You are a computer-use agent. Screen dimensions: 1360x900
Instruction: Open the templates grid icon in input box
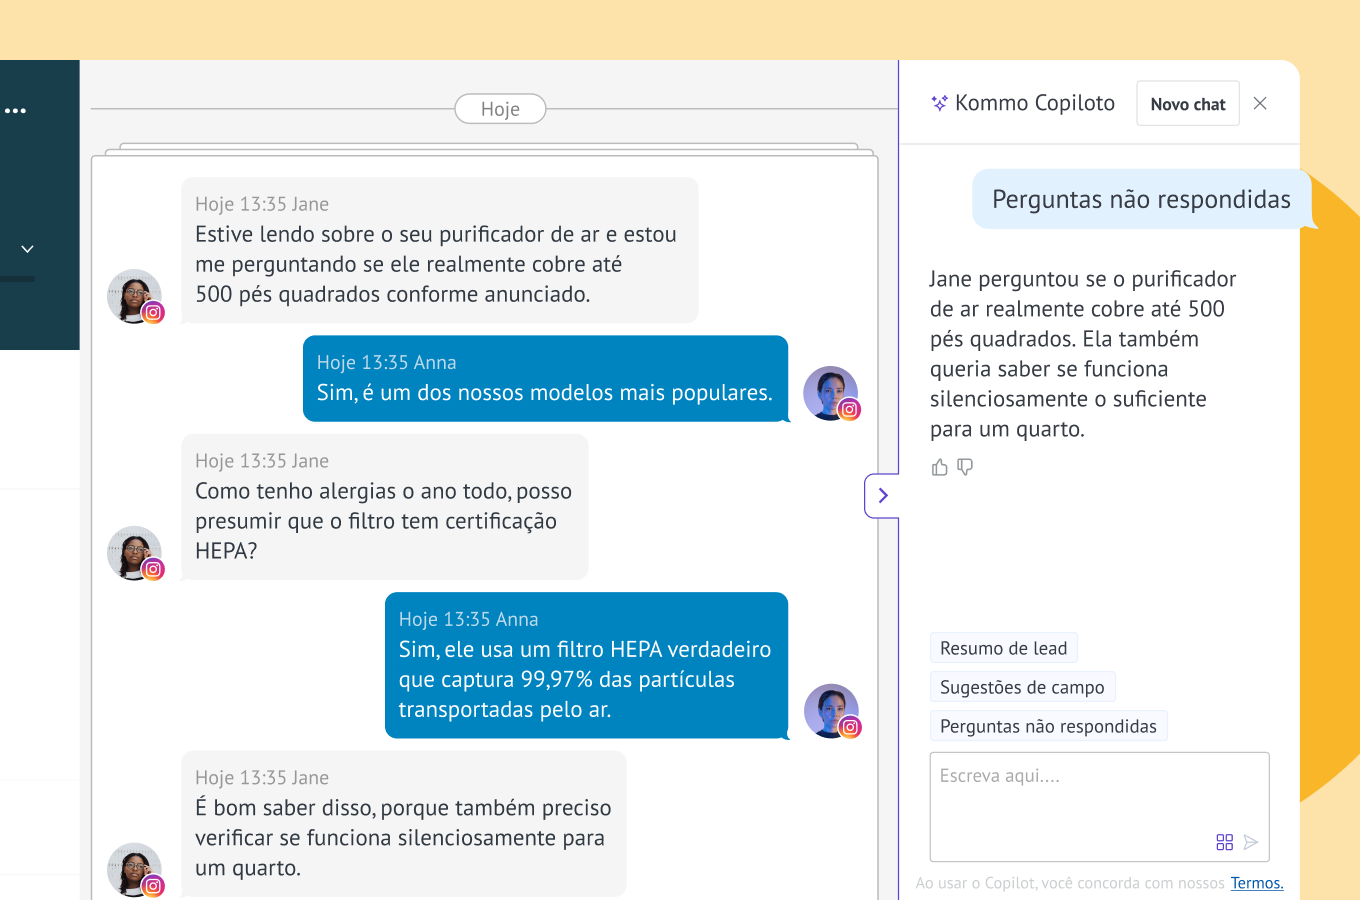click(1224, 842)
